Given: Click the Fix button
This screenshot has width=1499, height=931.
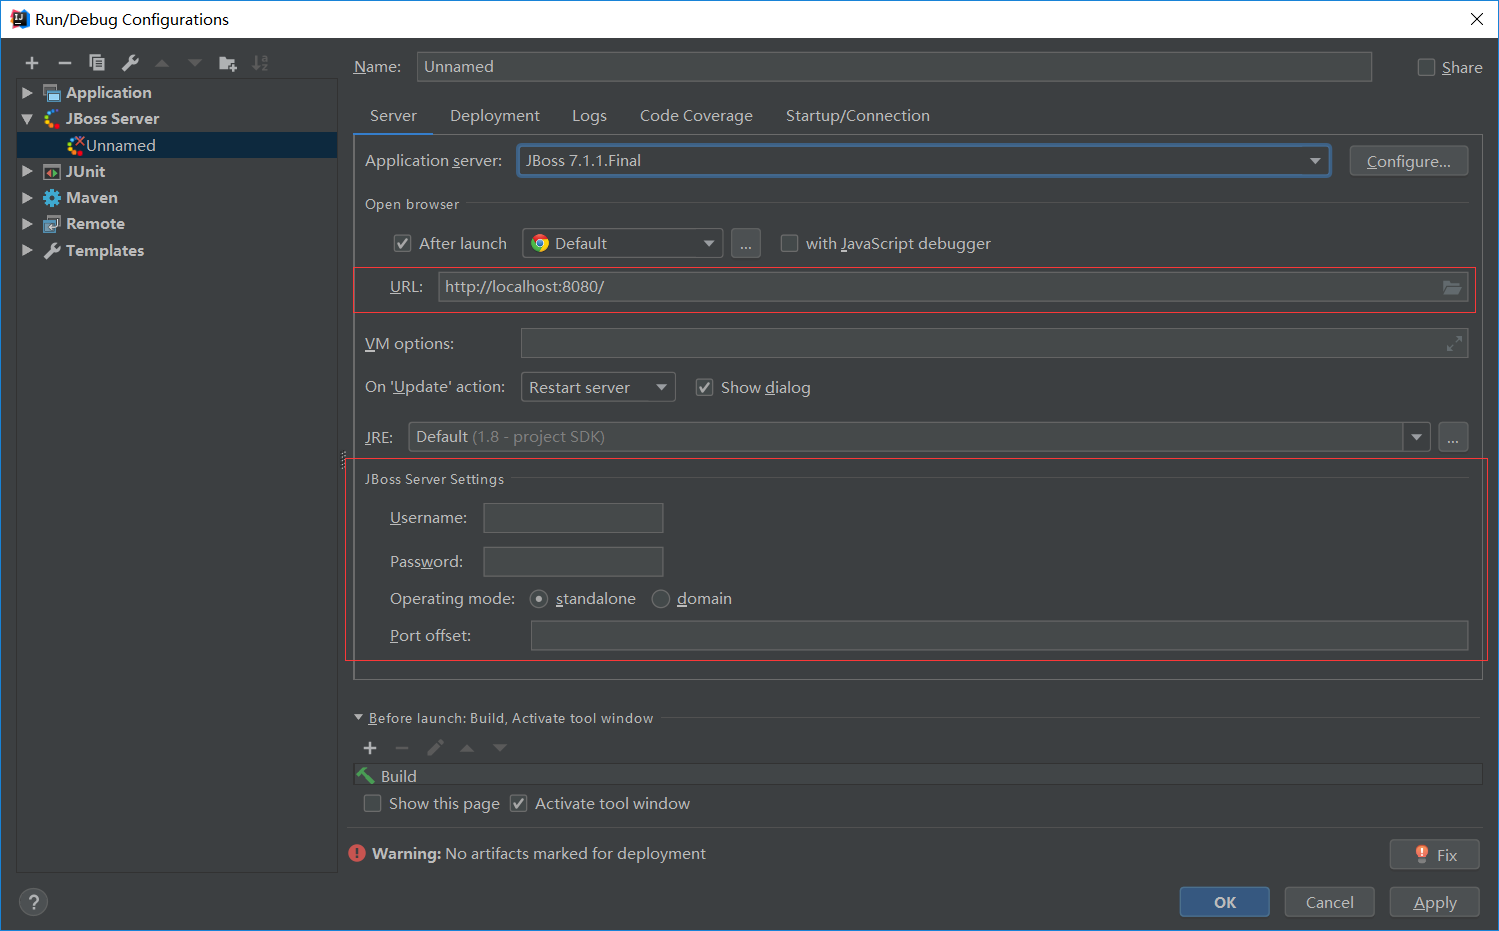Looking at the screenshot, I should 1434,854.
